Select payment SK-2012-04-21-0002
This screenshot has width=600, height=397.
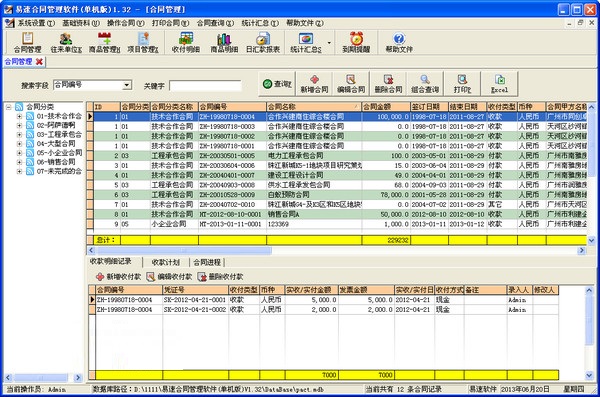(x=326, y=309)
